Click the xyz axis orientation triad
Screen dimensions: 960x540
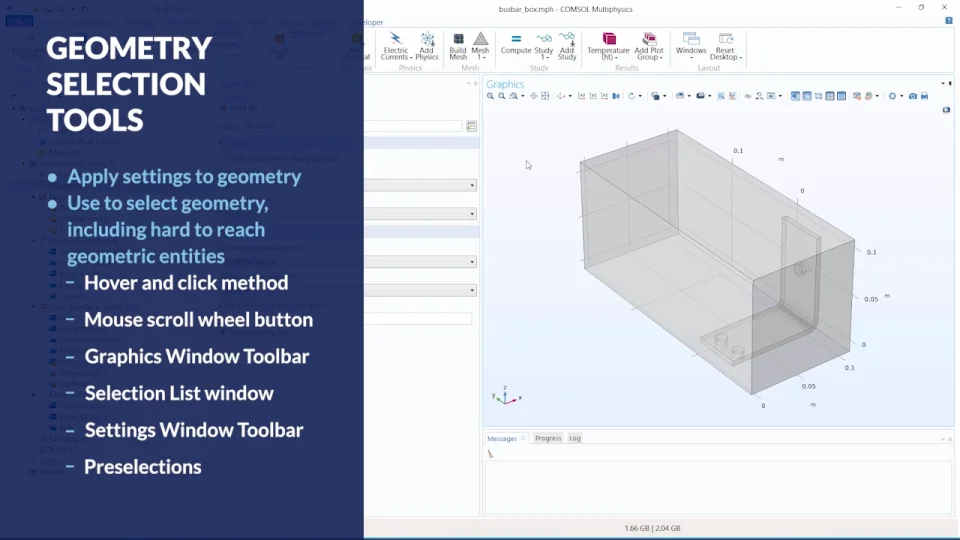505,396
